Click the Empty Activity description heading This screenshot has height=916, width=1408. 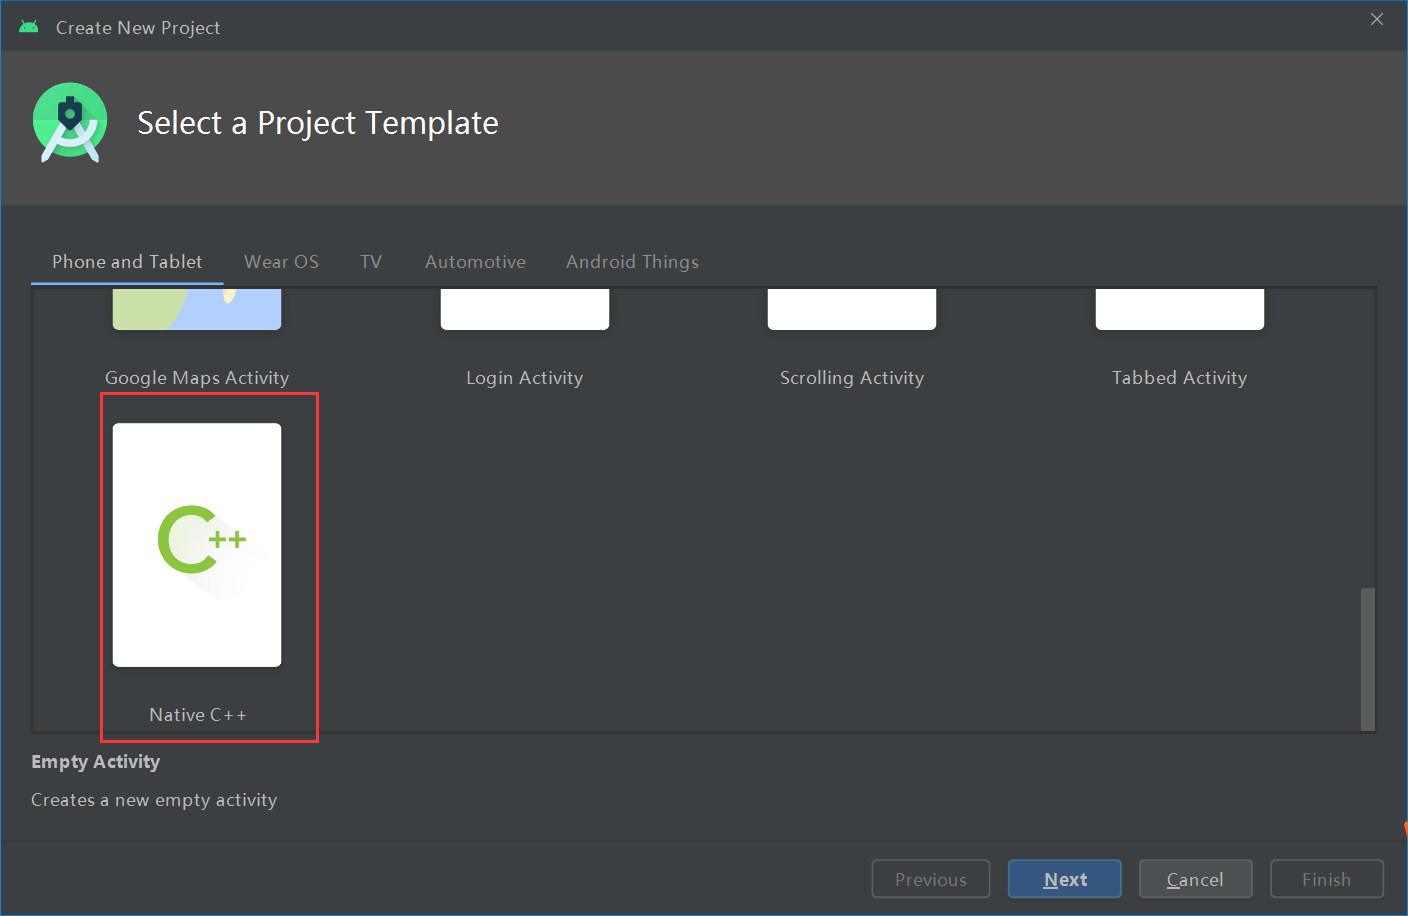[x=96, y=762]
